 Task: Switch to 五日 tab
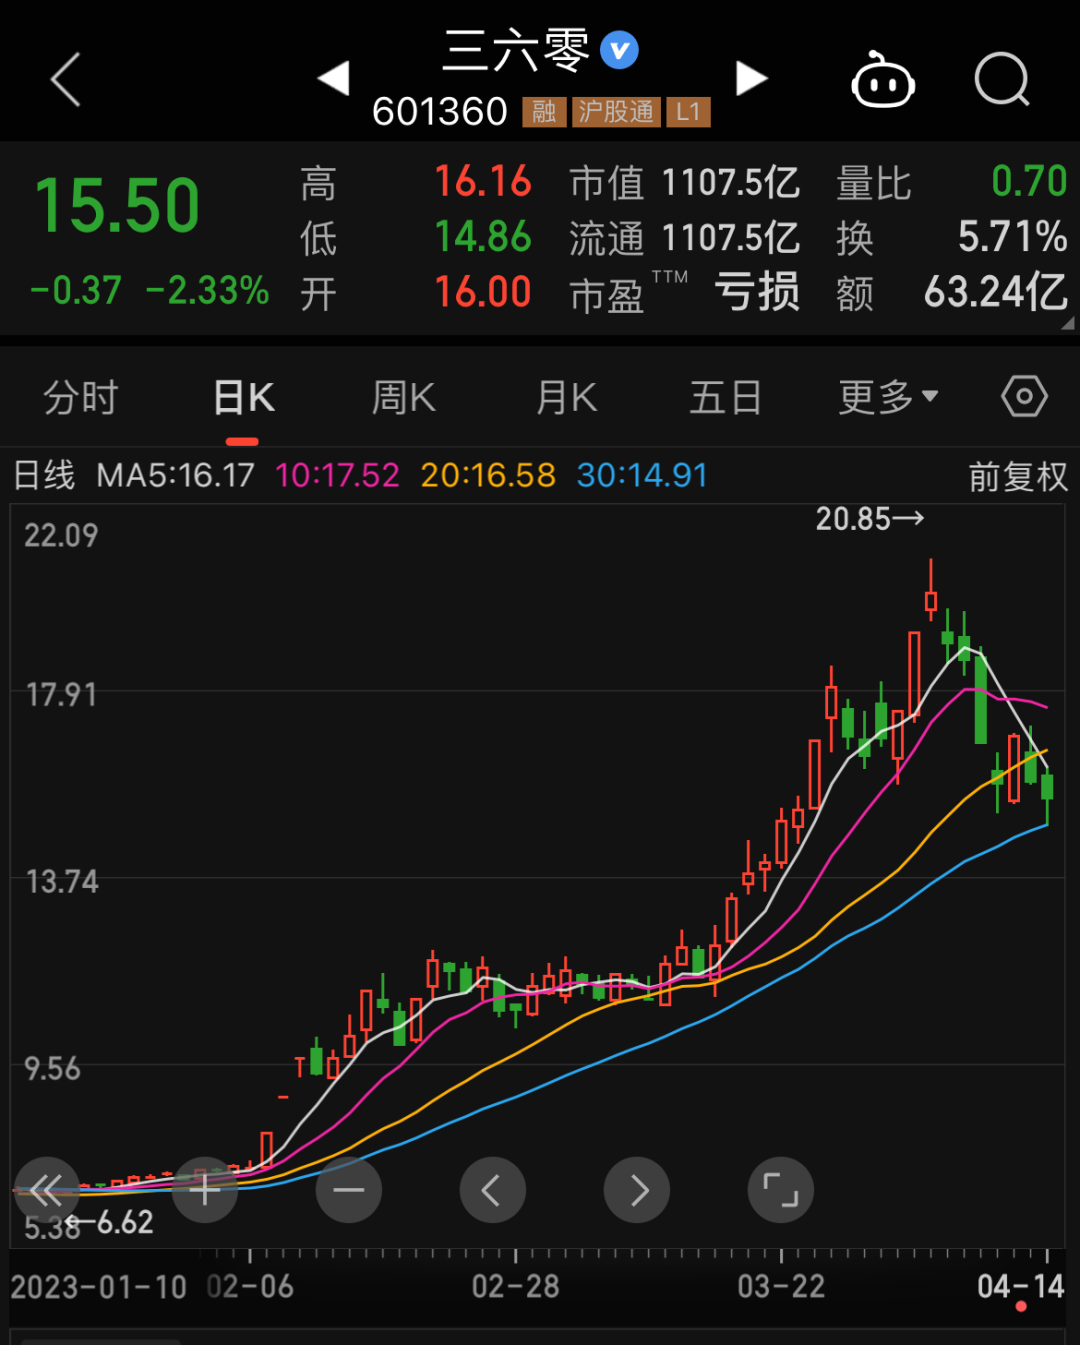pos(726,398)
